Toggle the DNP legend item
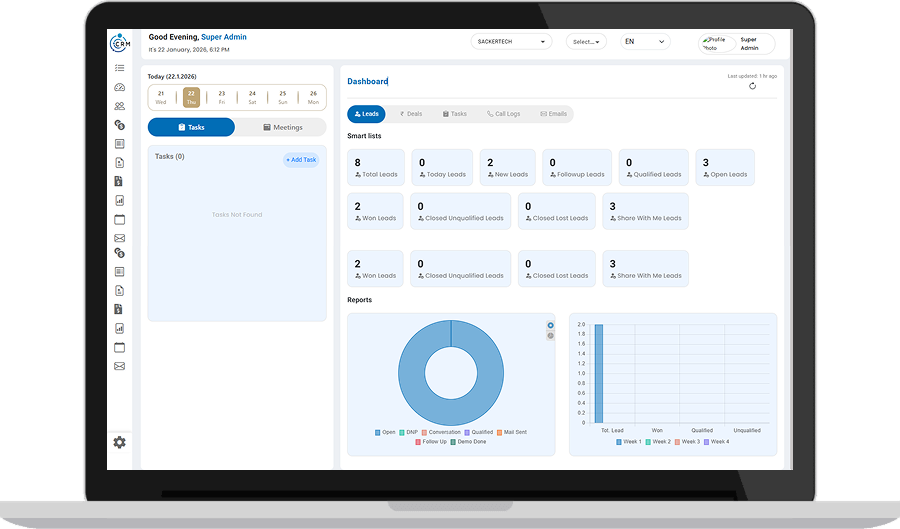This screenshot has height=529, width=900. coord(409,432)
